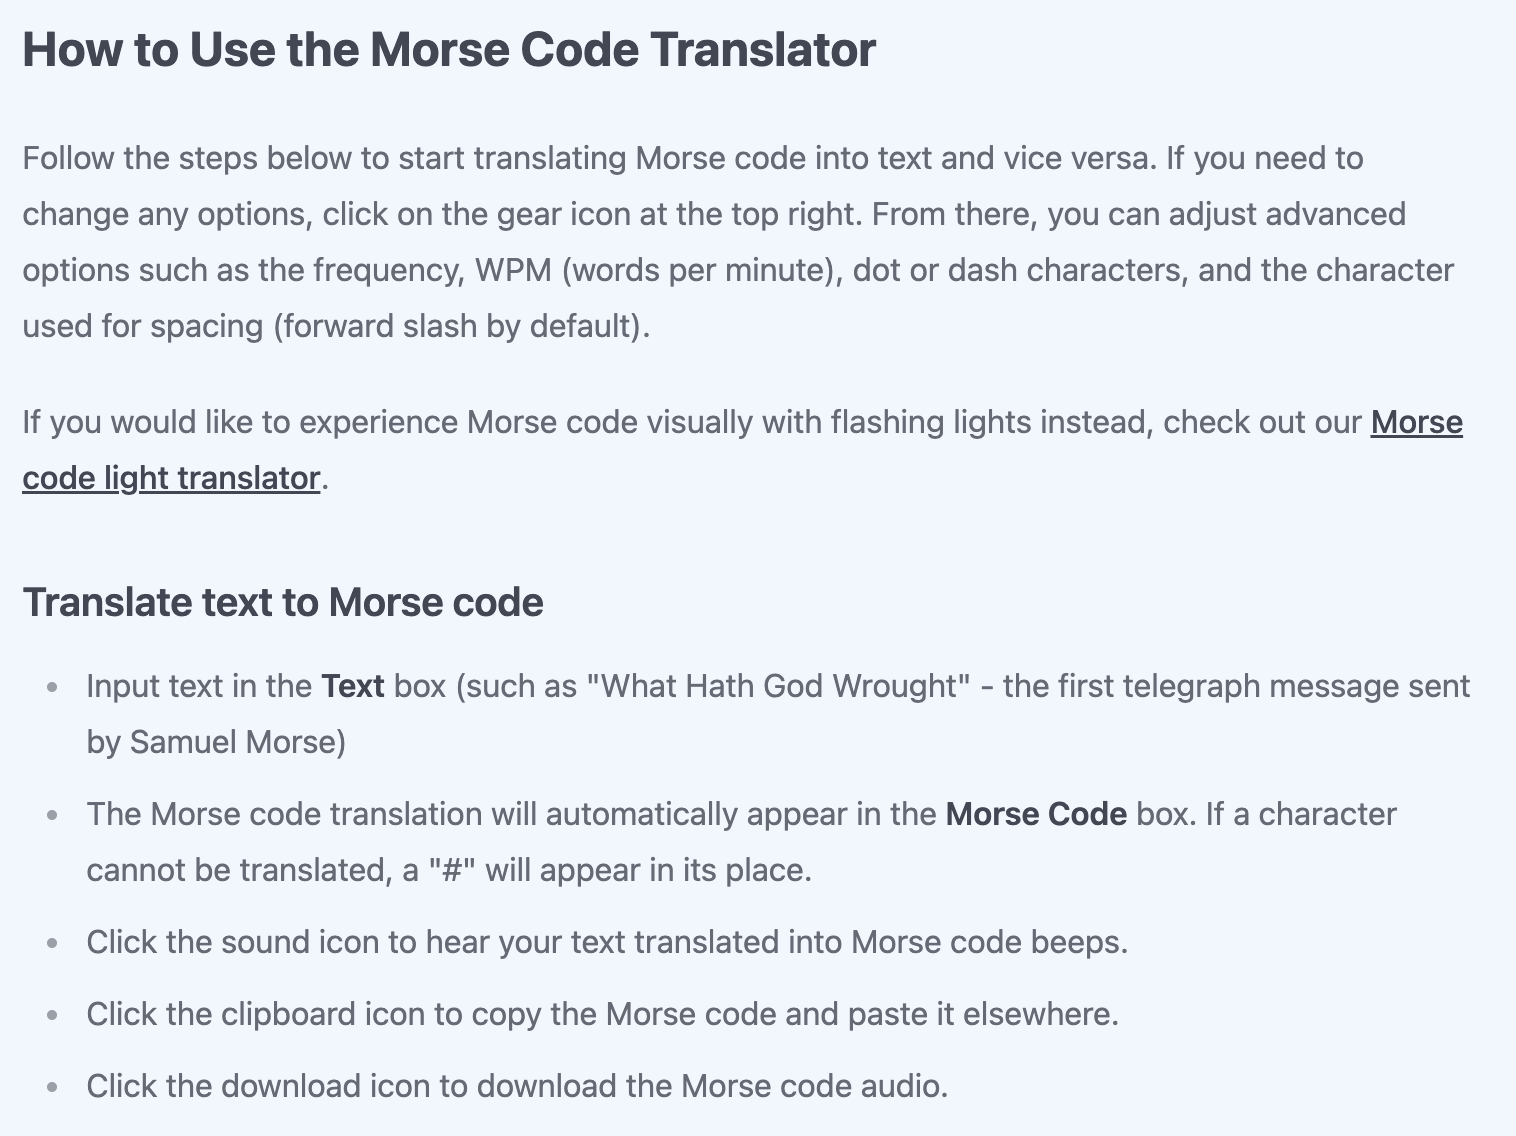Click the "How to Use the Morse Code Translator" heading
Viewport: 1516px width, 1136px height.
pyautogui.click(x=449, y=49)
